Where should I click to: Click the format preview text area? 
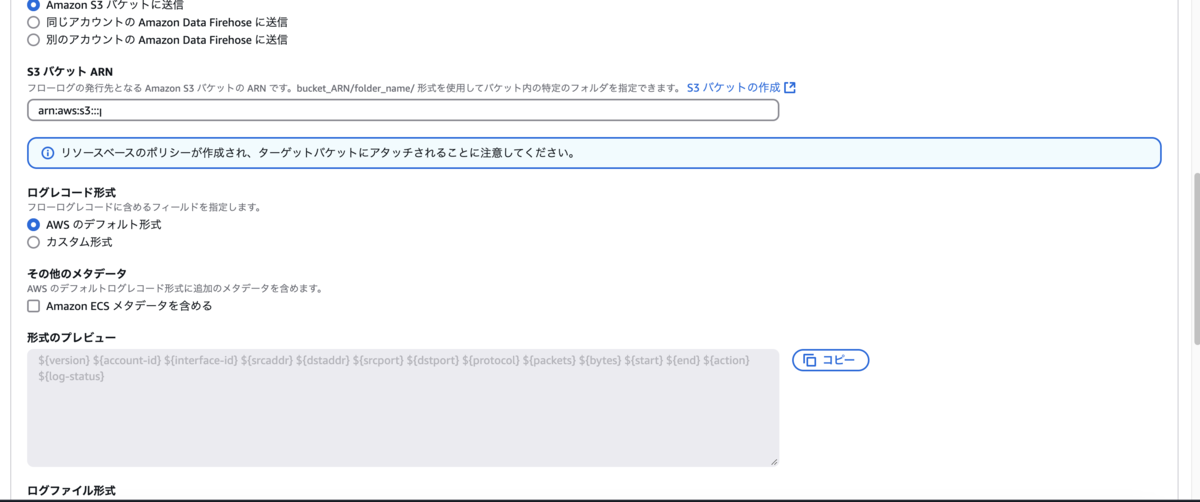(x=403, y=407)
